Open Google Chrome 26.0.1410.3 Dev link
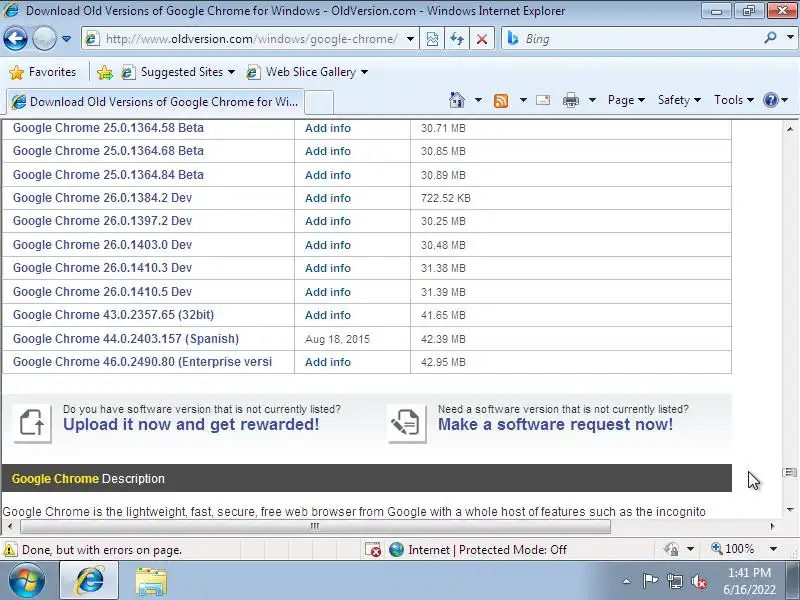The width and height of the screenshot is (800, 600). 103,268
